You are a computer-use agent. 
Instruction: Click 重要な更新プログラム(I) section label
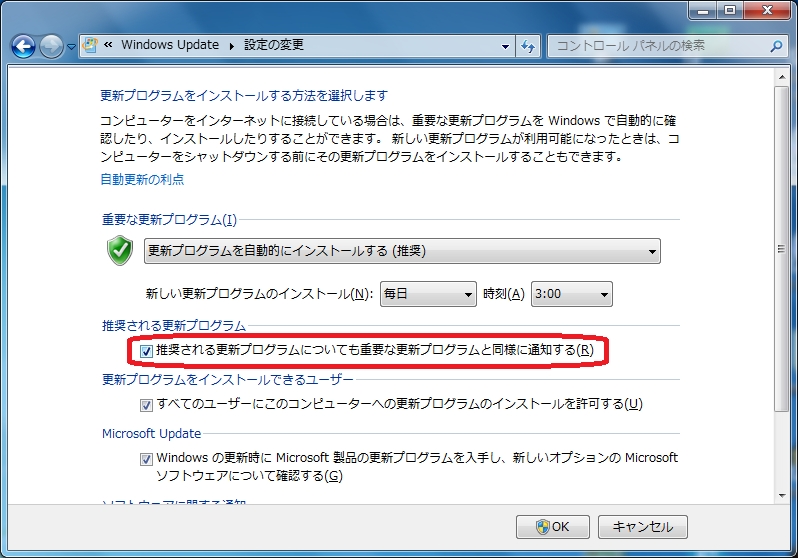click(169, 219)
